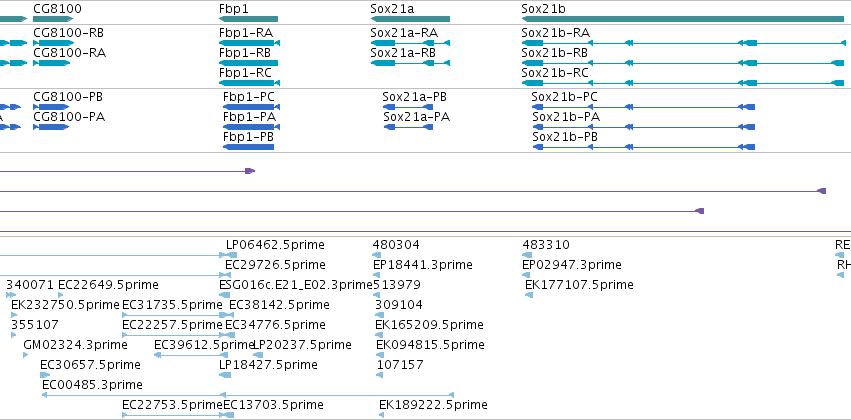Screen dimensions: 851x420
Task: Click the Sox21b-PC protein label
Action: (564, 97)
